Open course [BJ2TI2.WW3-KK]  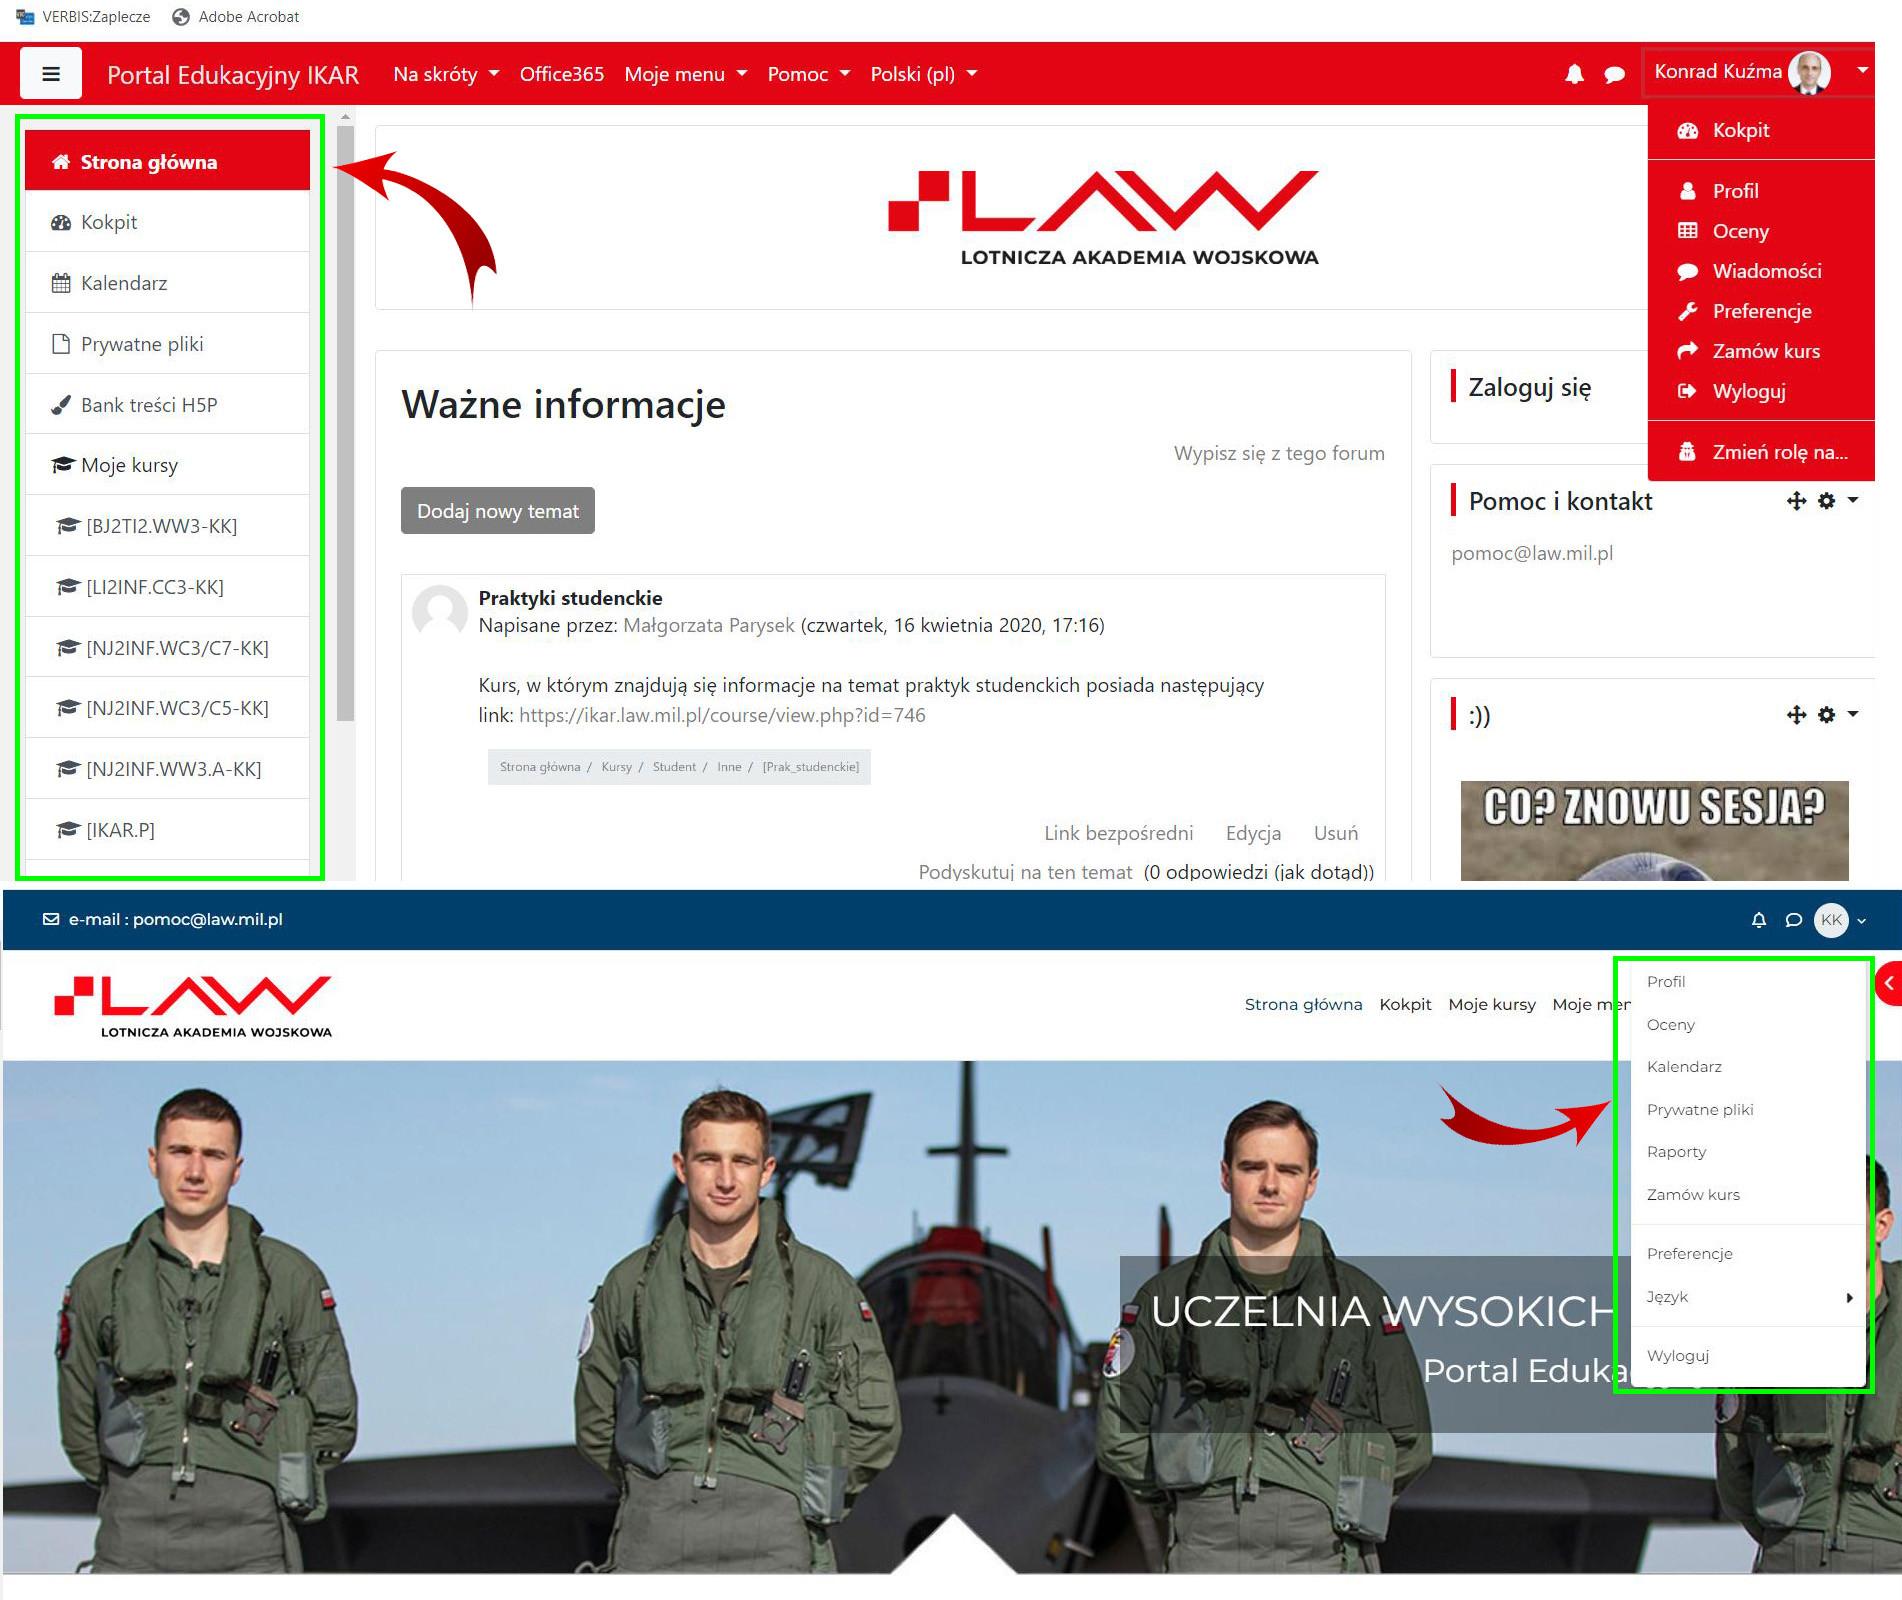click(167, 526)
